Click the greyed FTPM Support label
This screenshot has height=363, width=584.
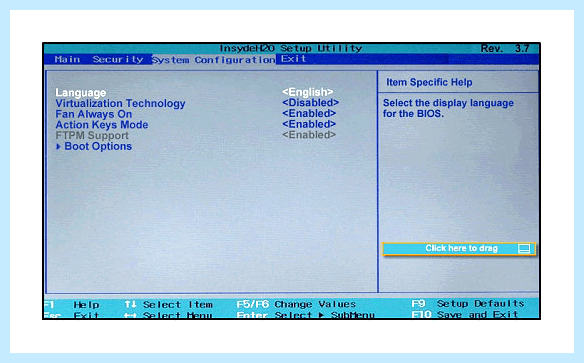coord(92,136)
